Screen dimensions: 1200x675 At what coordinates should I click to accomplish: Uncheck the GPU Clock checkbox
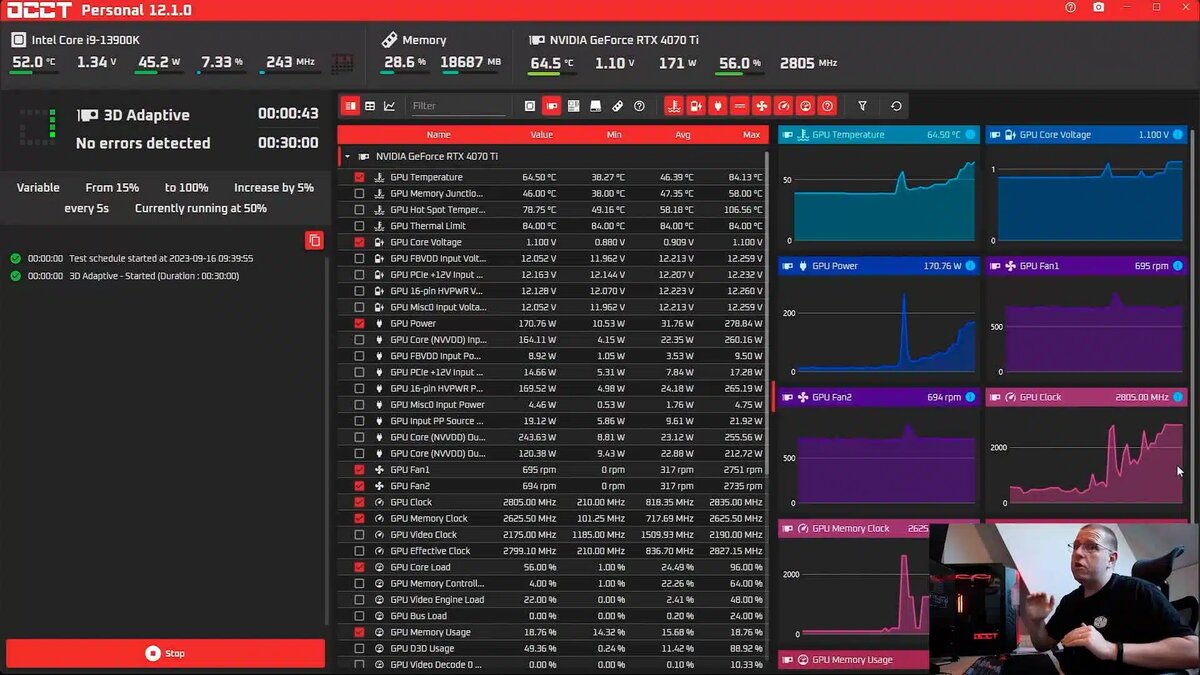tap(359, 502)
